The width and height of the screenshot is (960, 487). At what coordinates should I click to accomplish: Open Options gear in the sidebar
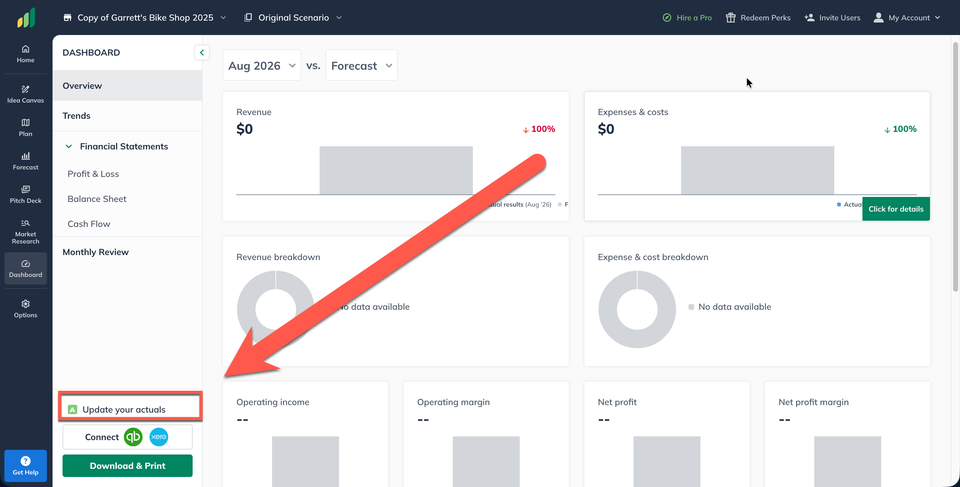[x=25, y=309]
